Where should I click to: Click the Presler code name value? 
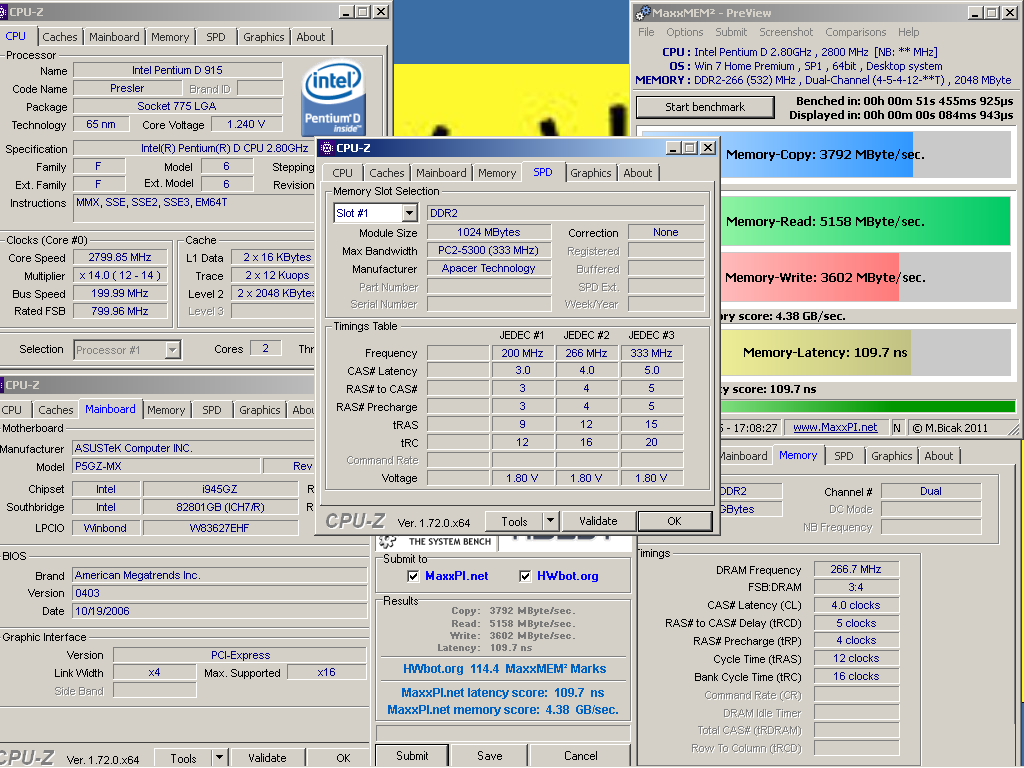pos(127,88)
